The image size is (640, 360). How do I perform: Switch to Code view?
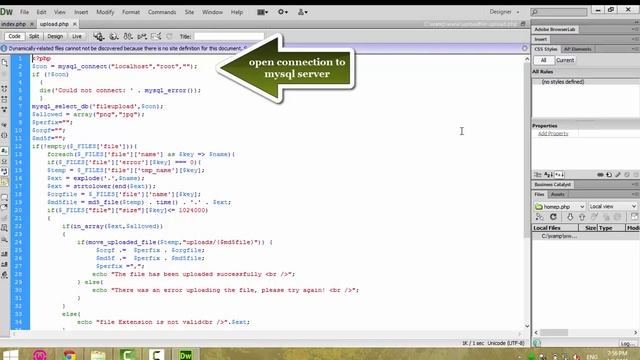click(14, 36)
